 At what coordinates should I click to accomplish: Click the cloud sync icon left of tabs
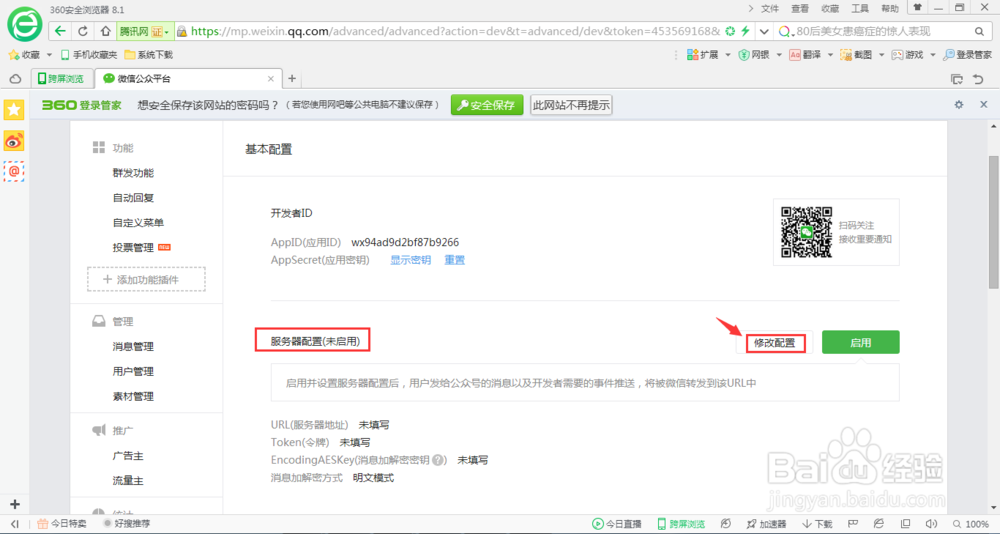pyautogui.click(x=15, y=79)
